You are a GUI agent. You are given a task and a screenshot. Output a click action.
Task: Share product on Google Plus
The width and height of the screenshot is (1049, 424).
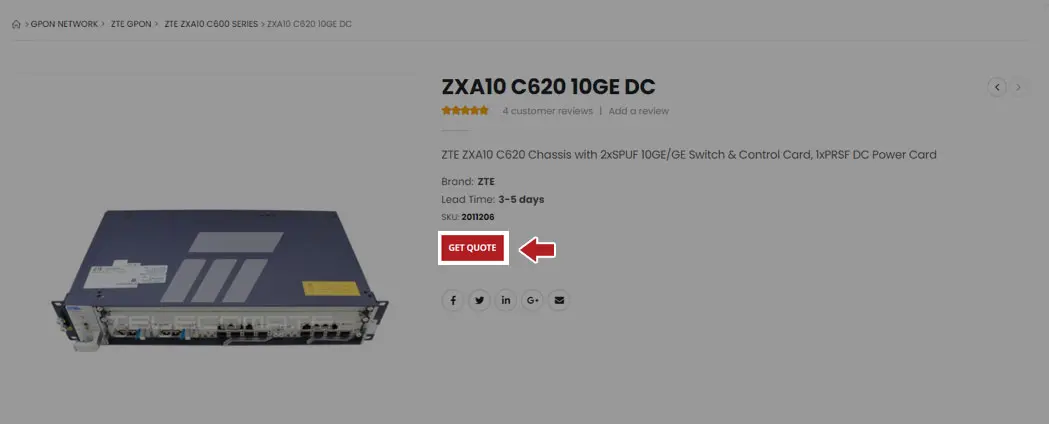533,300
